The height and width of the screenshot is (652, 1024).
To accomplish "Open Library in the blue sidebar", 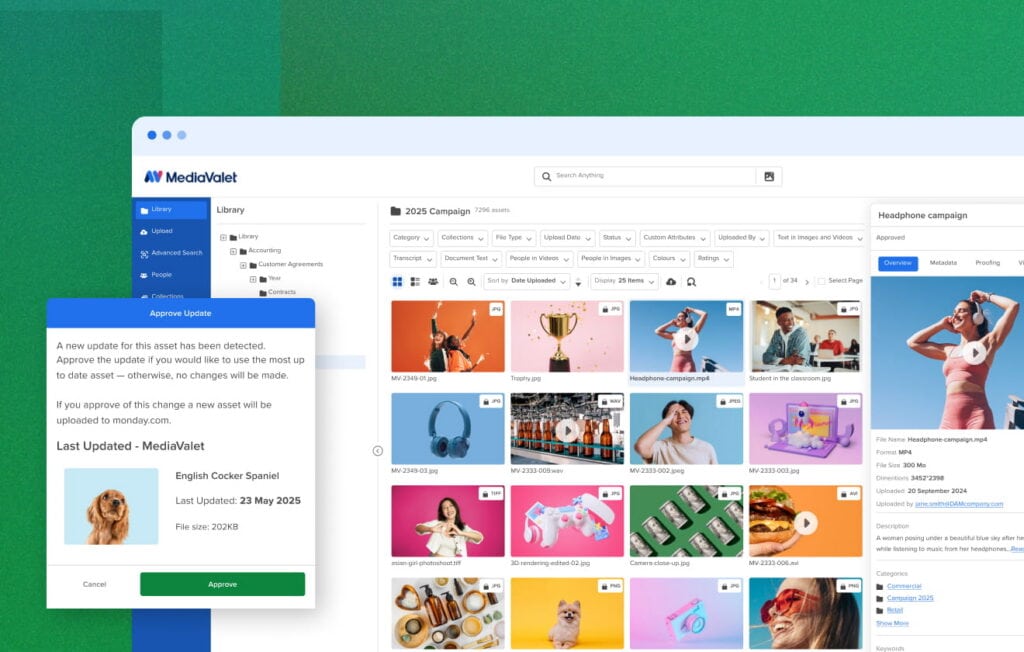I will pyautogui.click(x=171, y=210).
